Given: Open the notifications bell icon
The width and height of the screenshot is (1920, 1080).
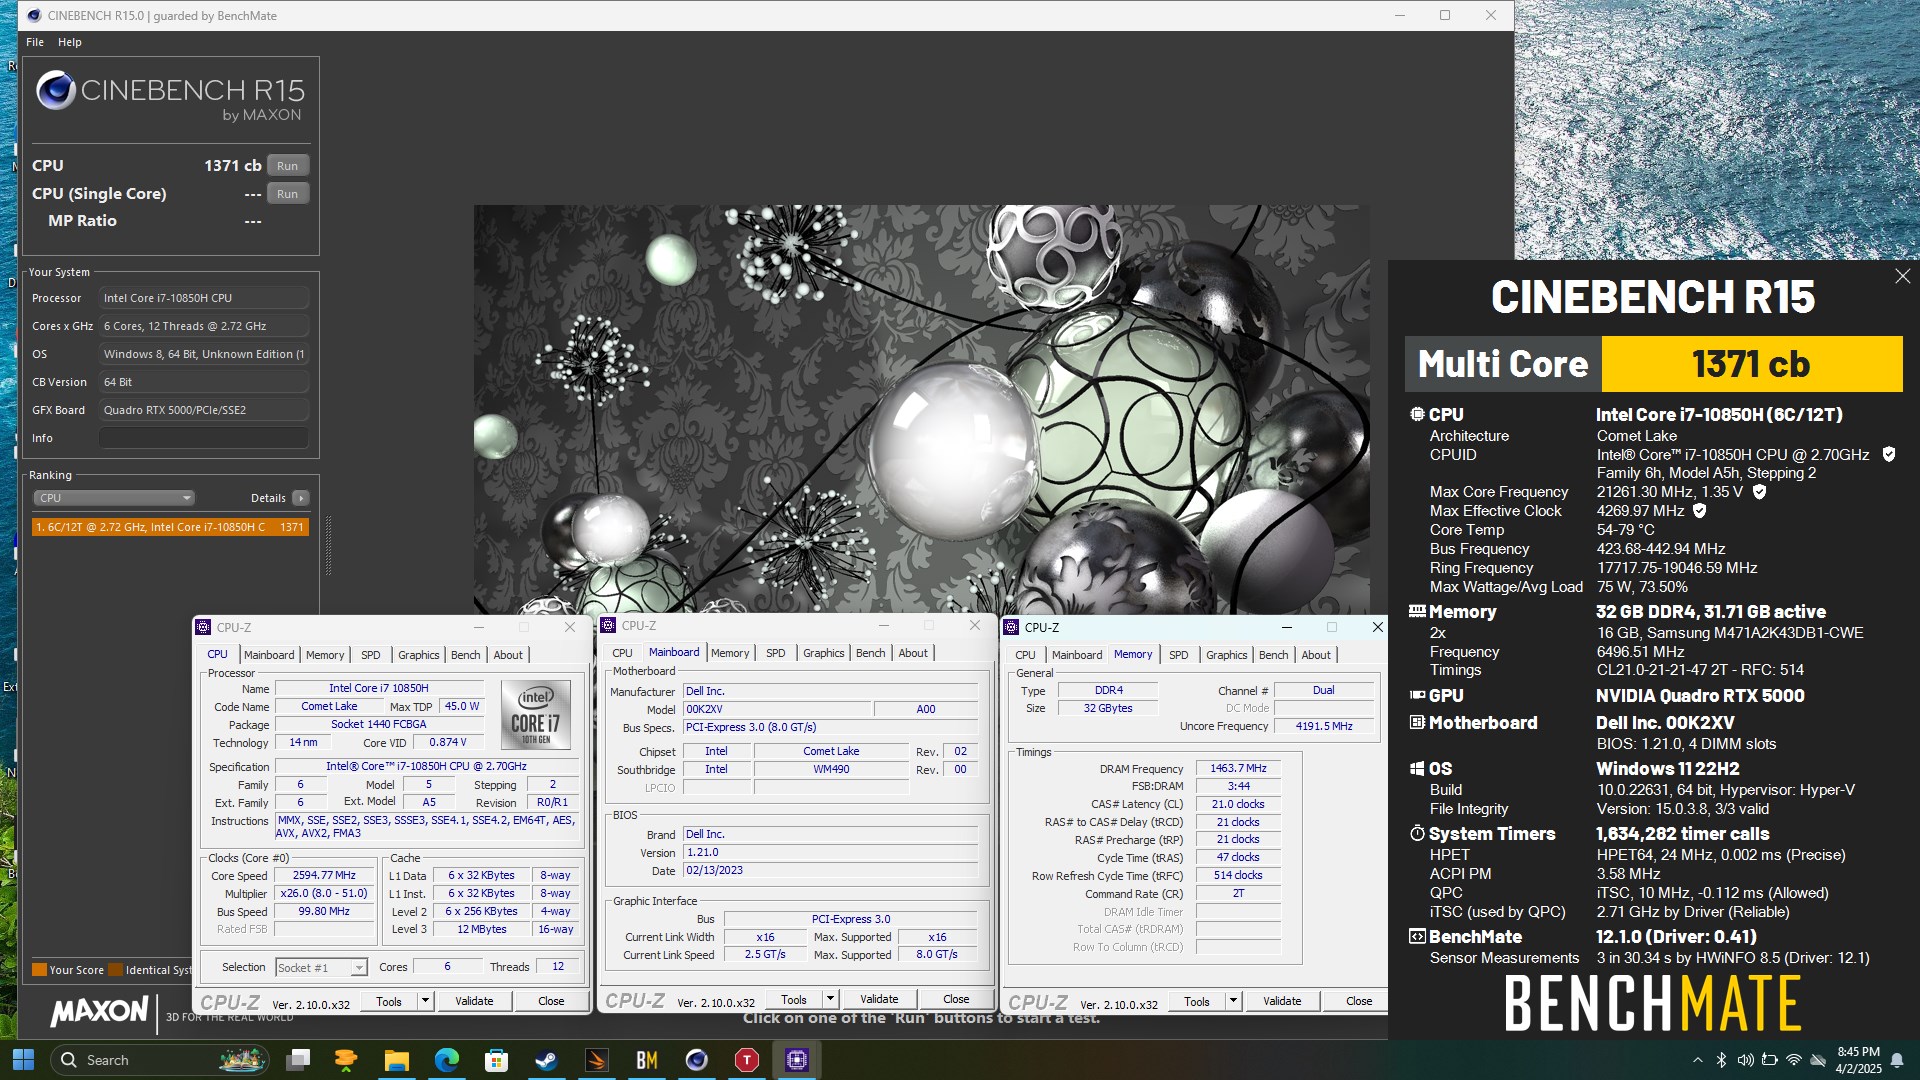Looking at the screenshot, I should pos(1897,1060).
